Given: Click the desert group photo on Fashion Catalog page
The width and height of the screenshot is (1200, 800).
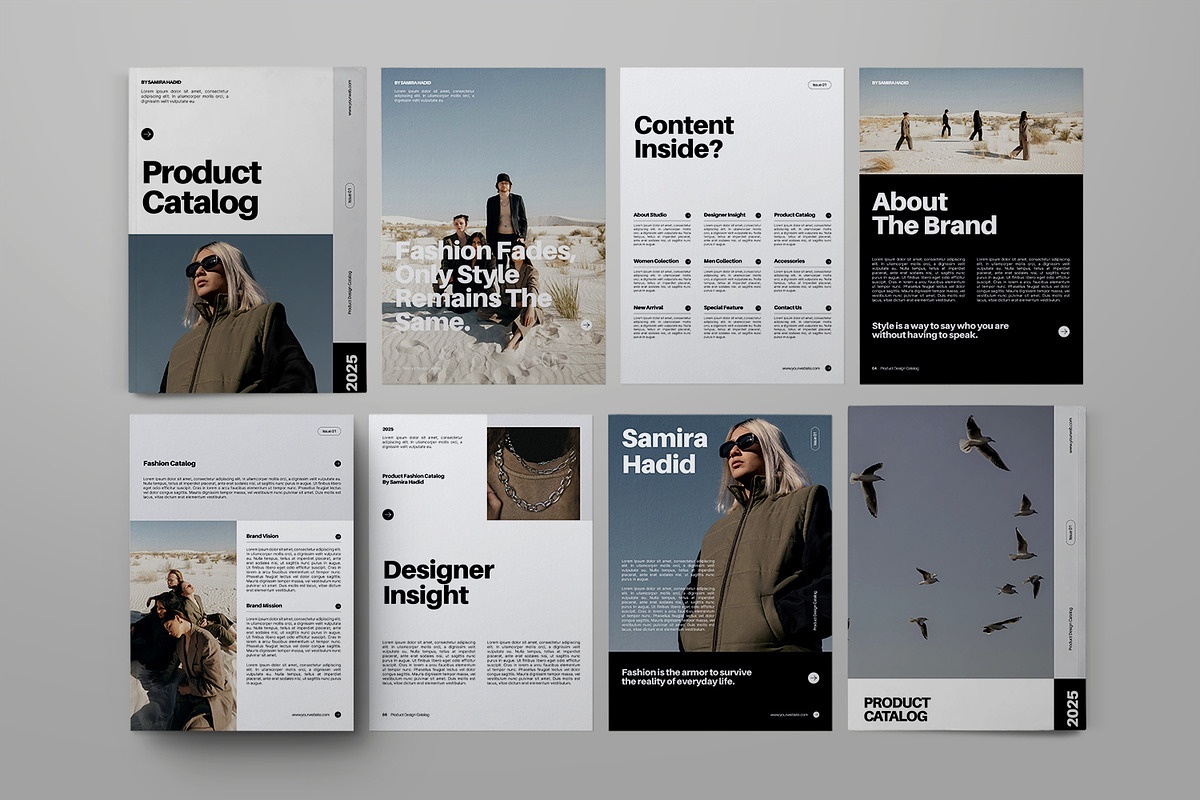Looking at the screenshot, I should [x=183, y=625].
